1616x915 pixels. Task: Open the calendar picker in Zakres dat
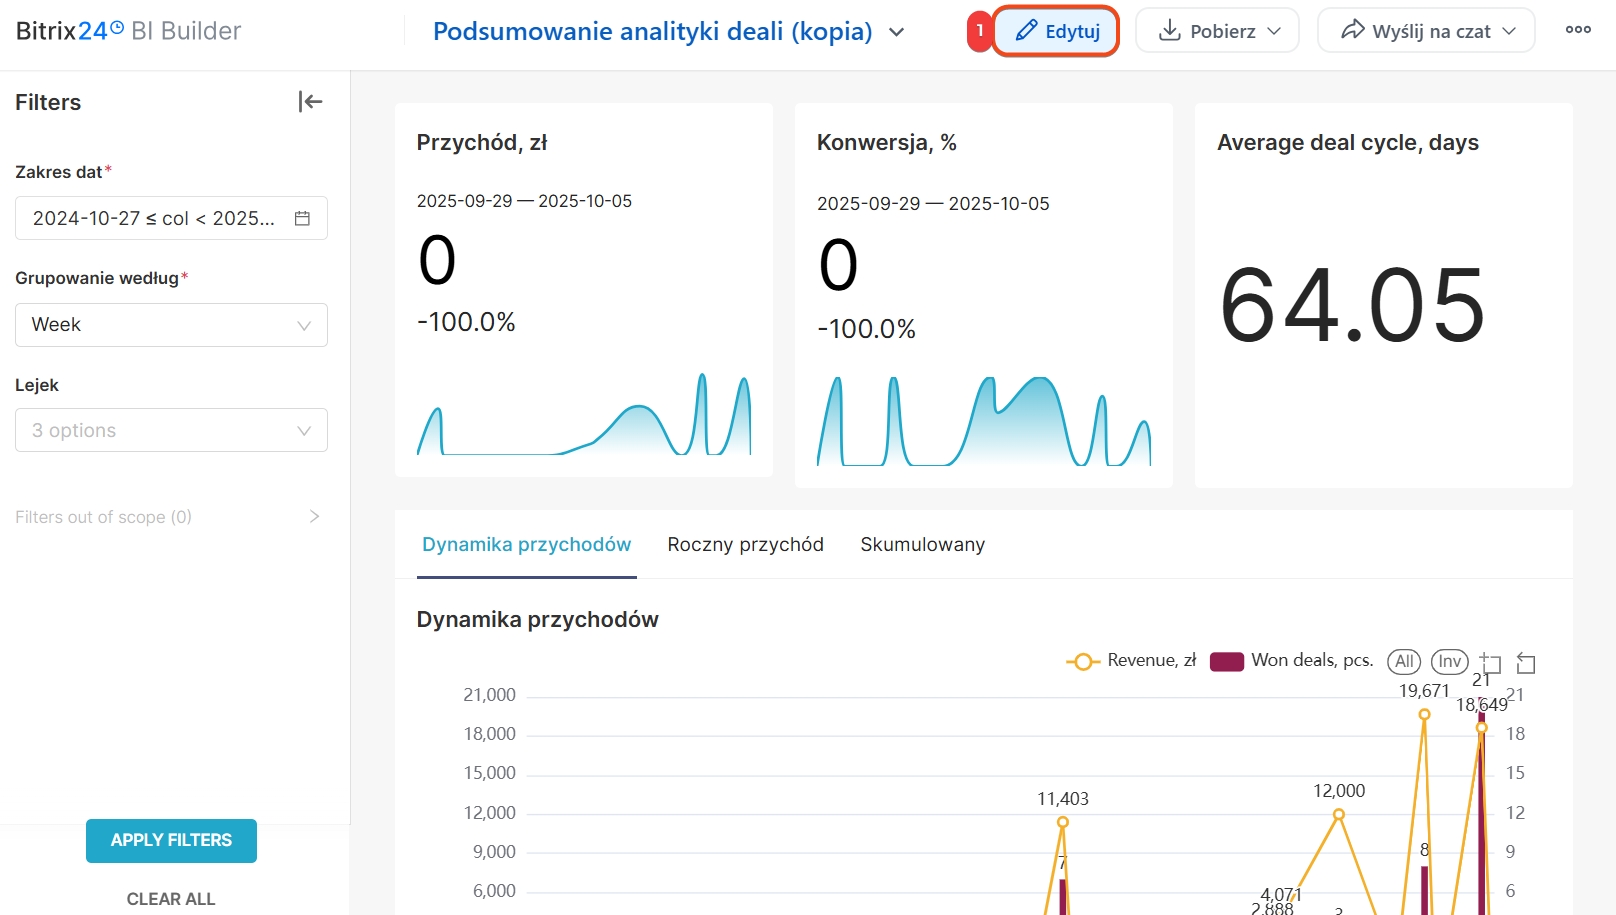point(302,218)
